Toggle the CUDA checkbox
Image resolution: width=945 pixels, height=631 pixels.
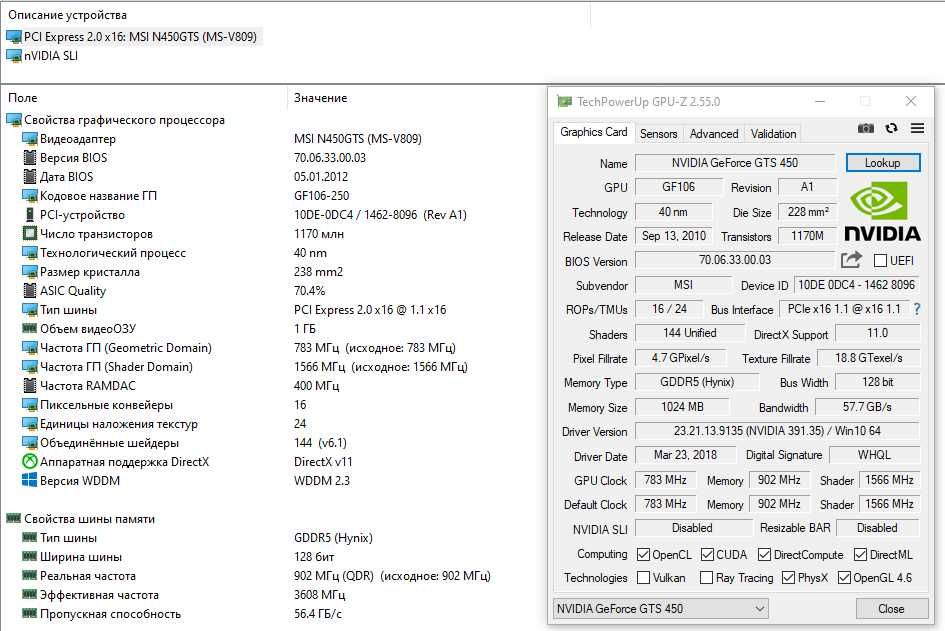click(708, 554)
